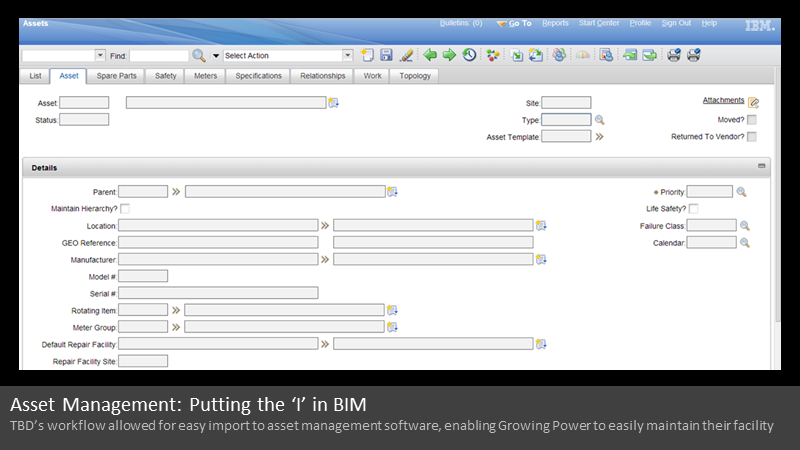
Task: Toggle the Returned To Vendor? checkbox
Action: pyautogui.click(x=752, y=137)
